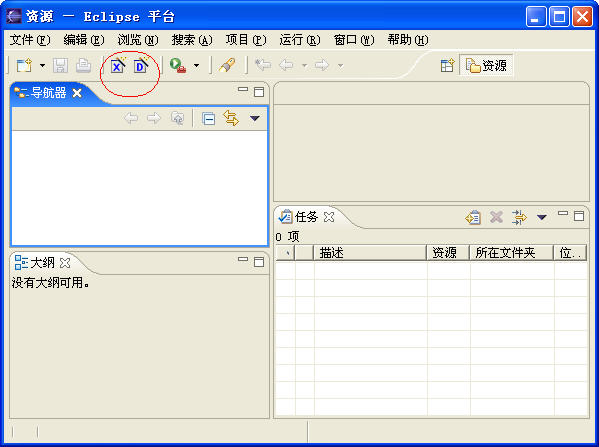
Task: Click the XML file wizard icon
Action: pos(118,66)
